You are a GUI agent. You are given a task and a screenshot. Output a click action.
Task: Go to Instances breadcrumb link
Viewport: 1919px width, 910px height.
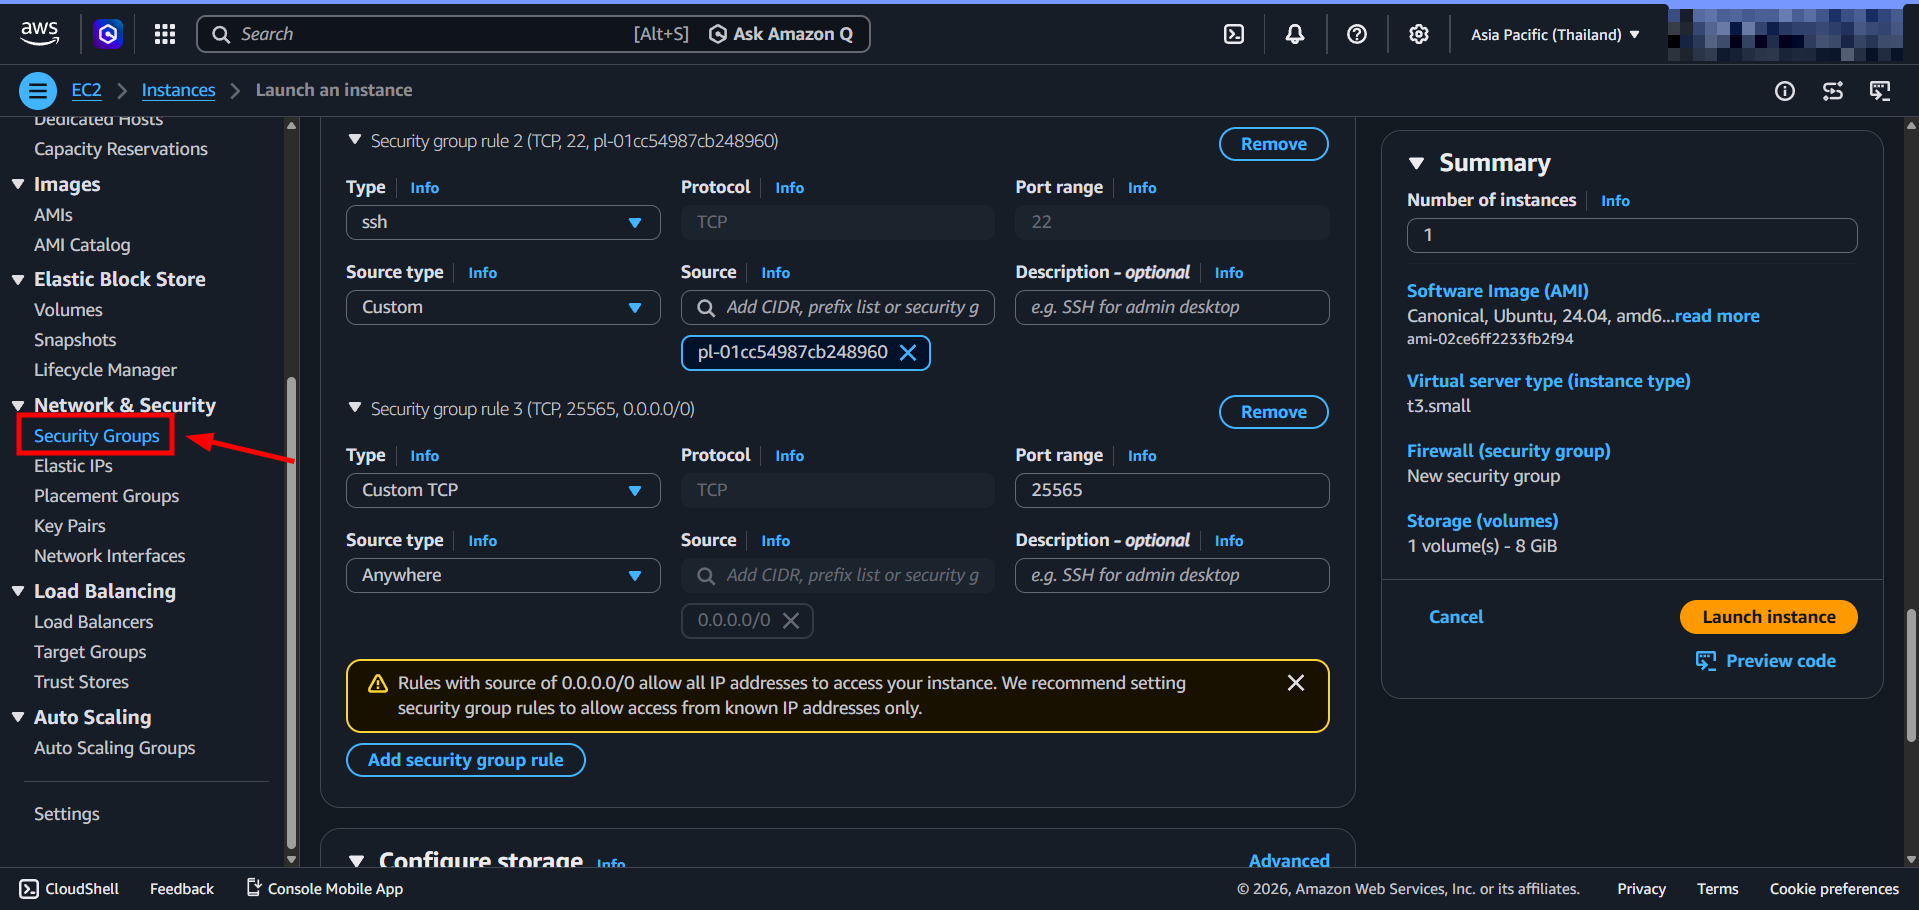pos(178,90)
